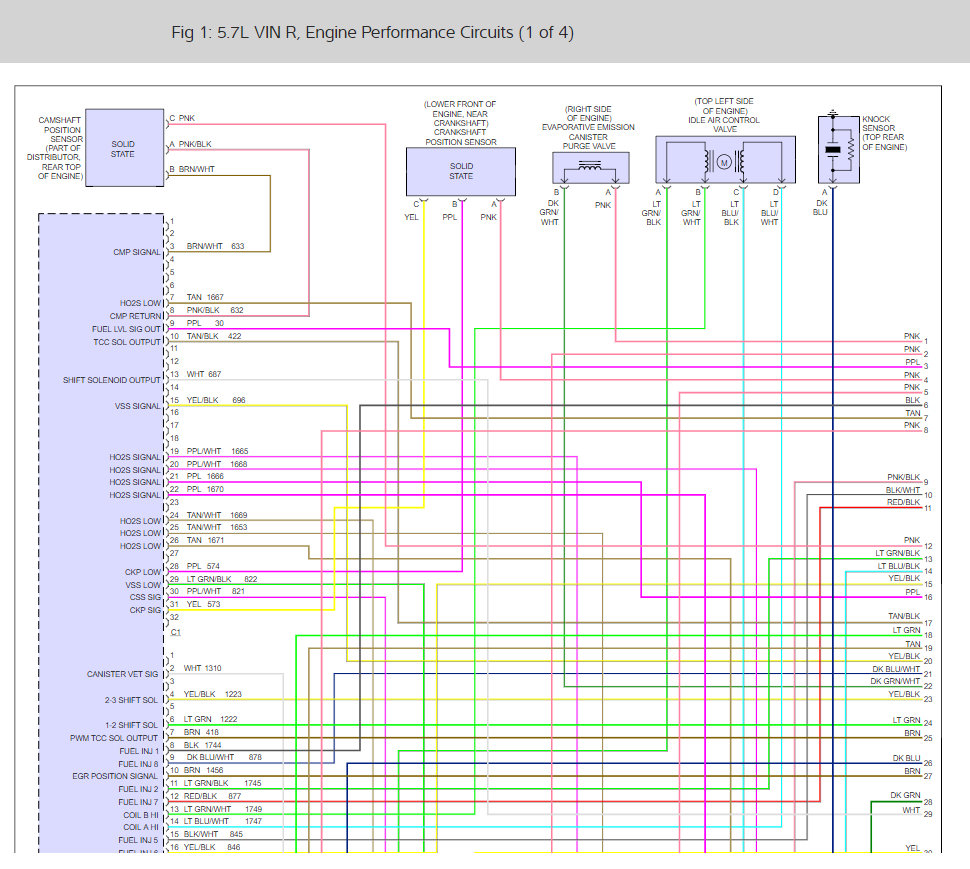
Task: Click right-edge 'TAN/BLK' label at pin 17
Action: (x=904, y=617)
